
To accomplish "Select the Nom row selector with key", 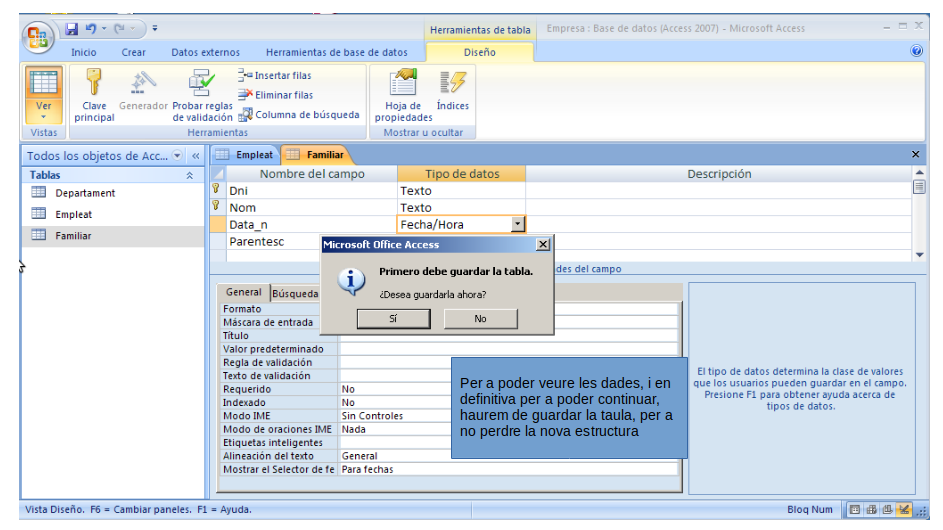I will (x=217, y=207).
